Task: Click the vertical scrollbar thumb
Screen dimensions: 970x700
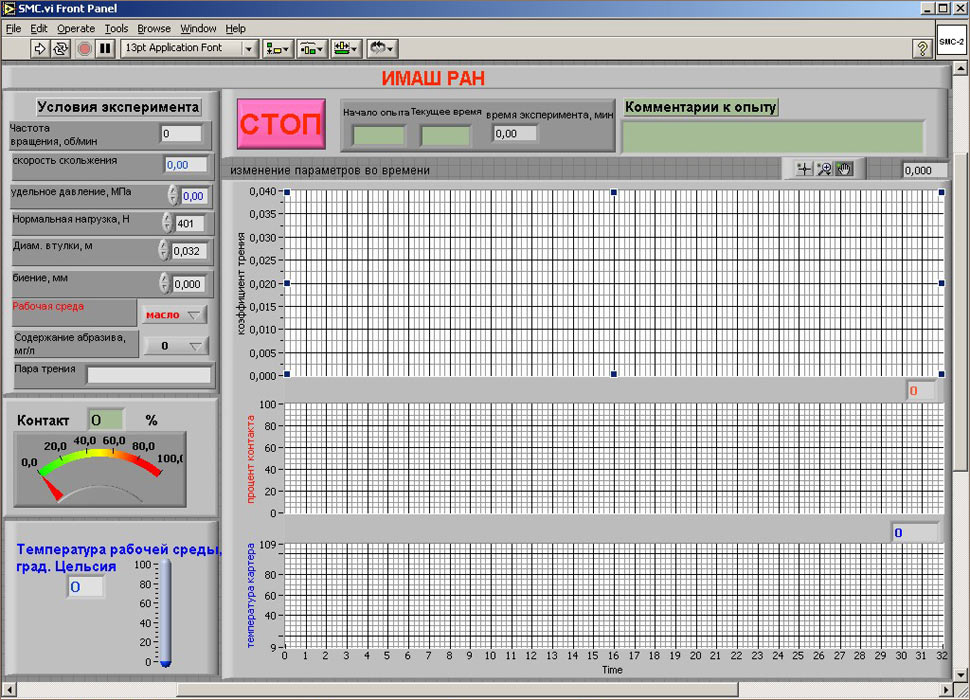Action: (961, 311)
